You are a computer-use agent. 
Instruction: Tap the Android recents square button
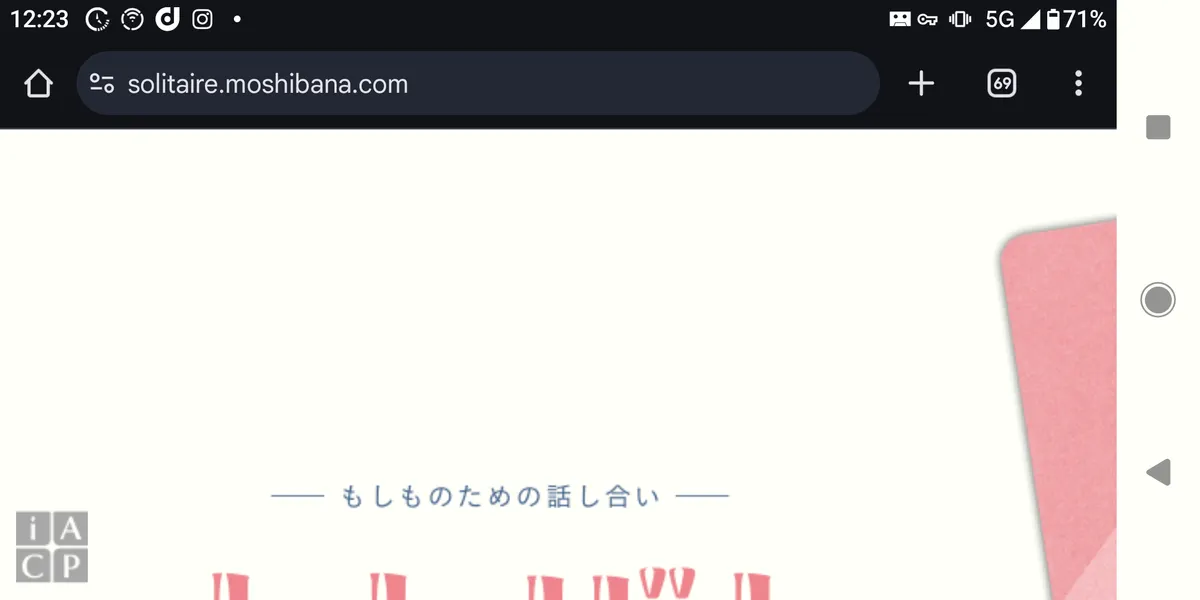1158,127
